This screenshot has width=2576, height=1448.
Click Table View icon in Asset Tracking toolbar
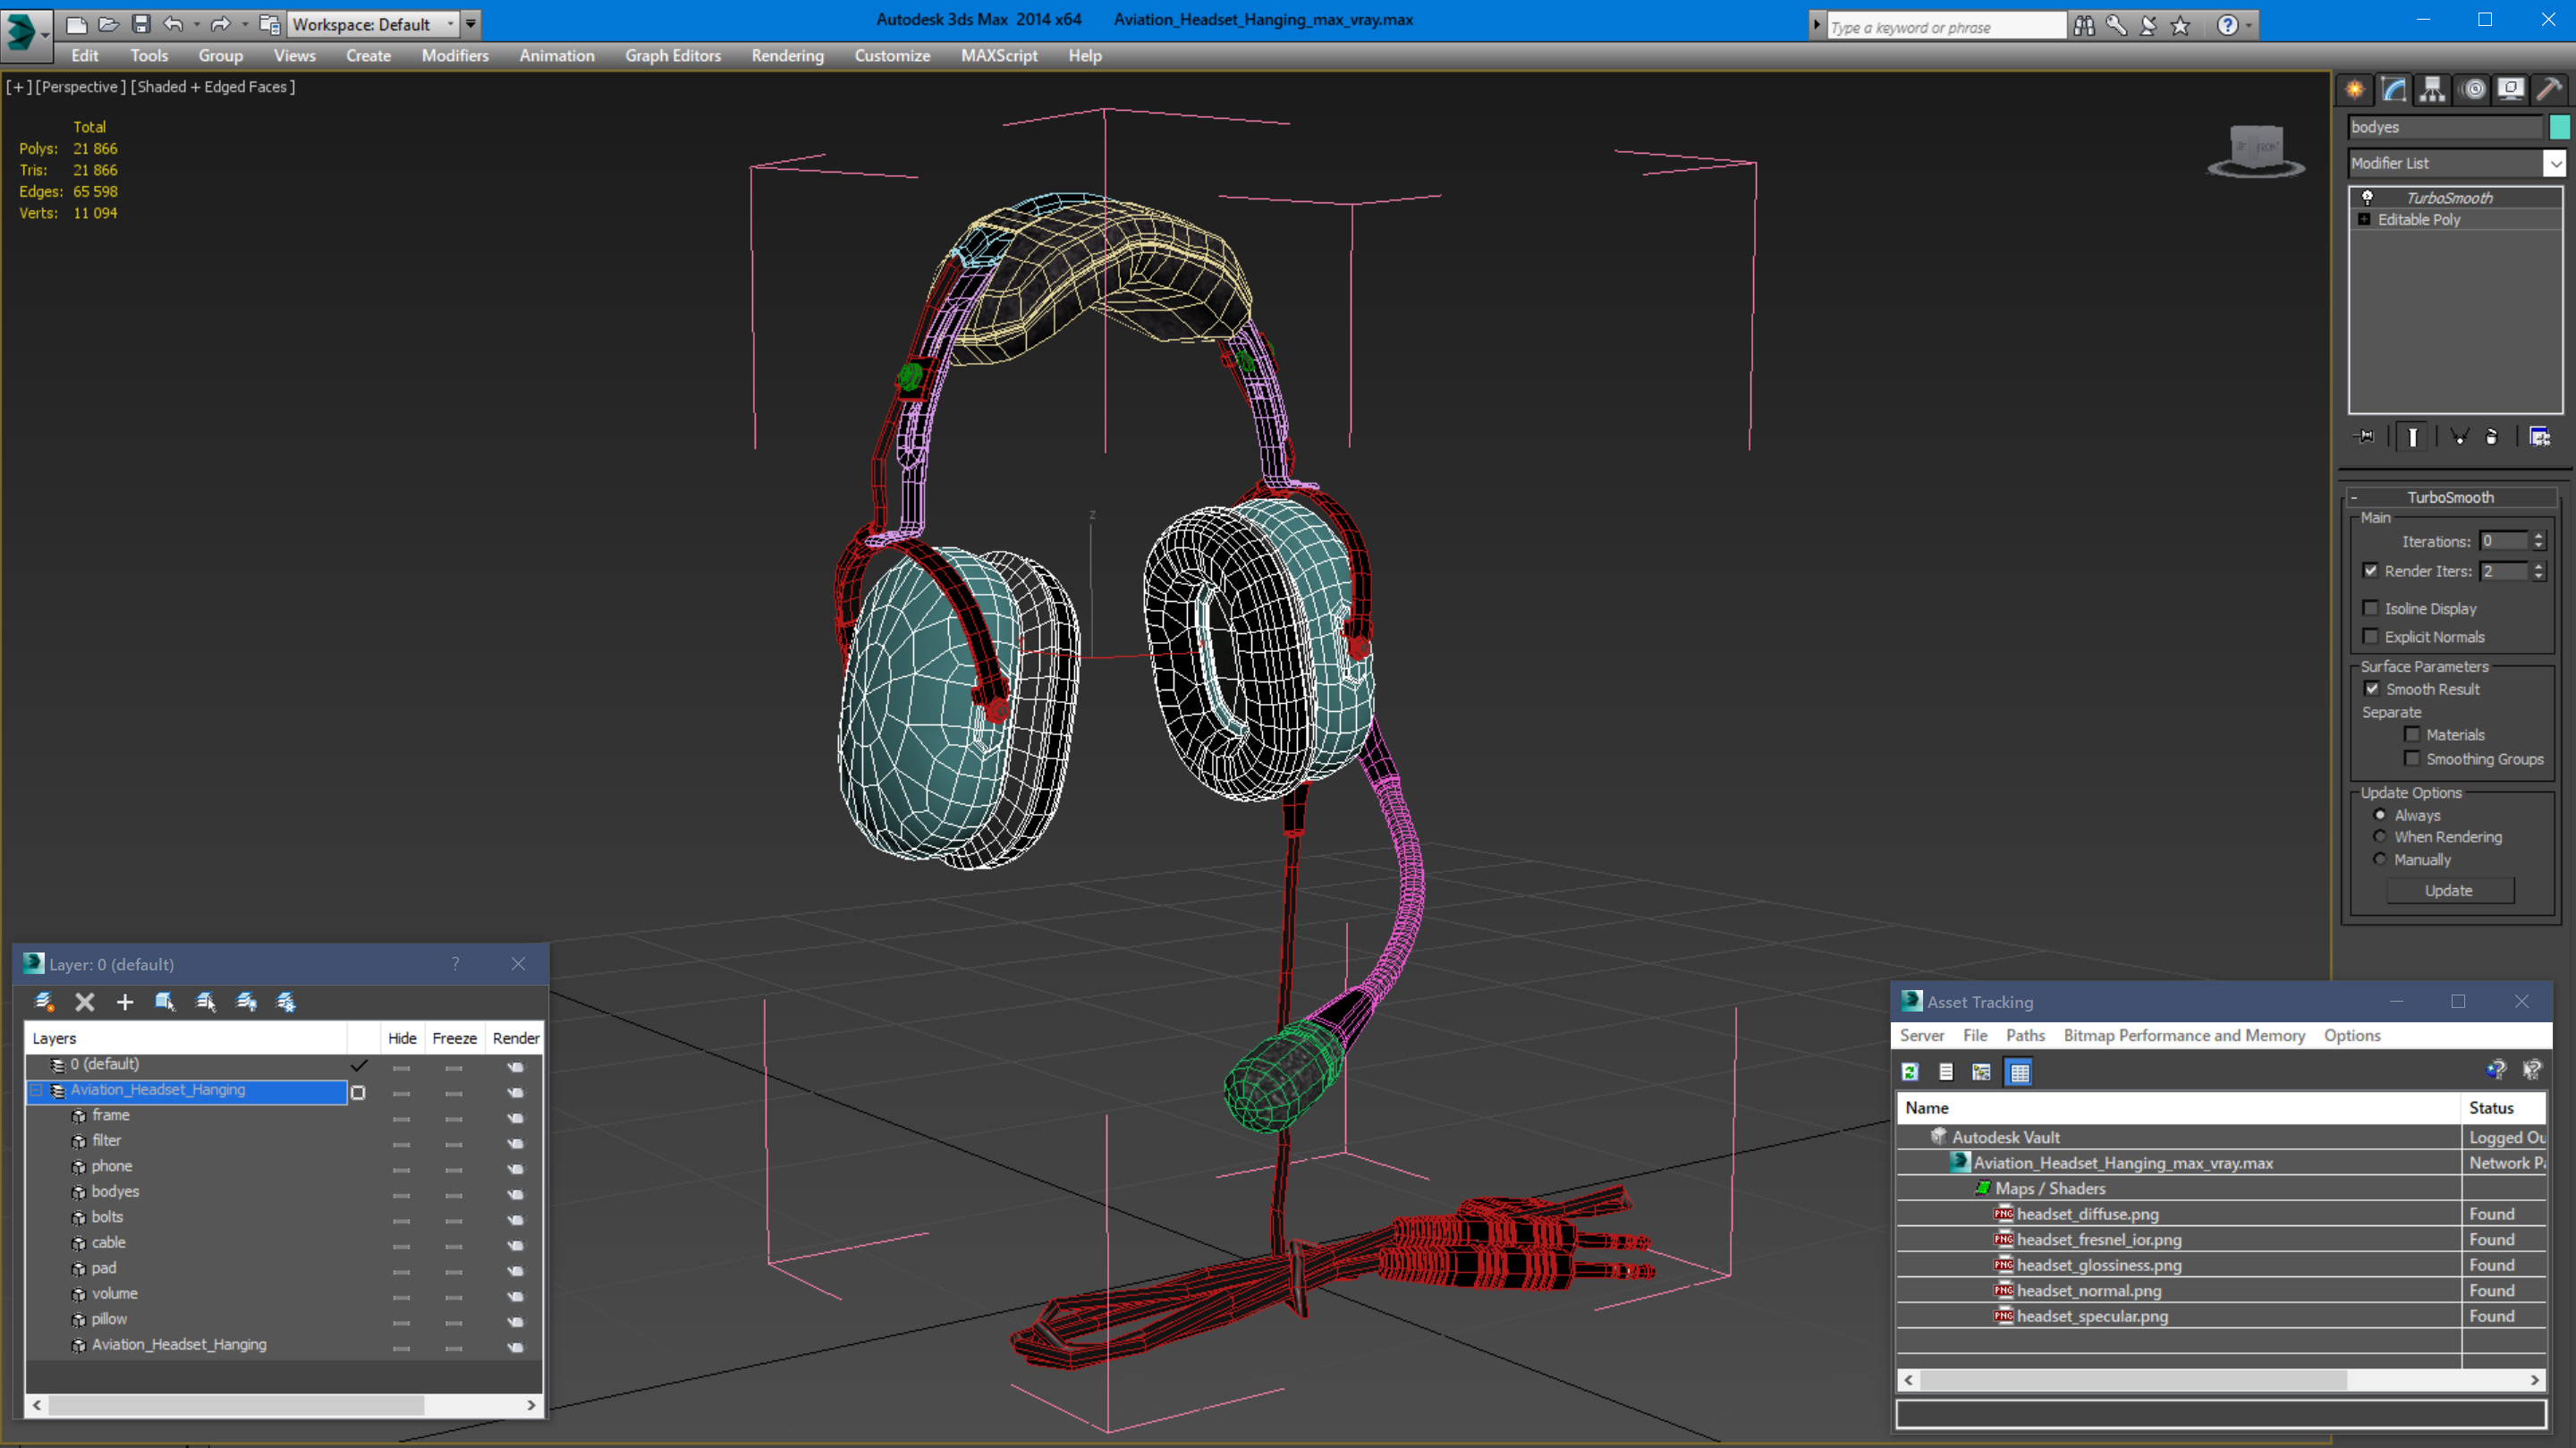coord(2019,1071)
